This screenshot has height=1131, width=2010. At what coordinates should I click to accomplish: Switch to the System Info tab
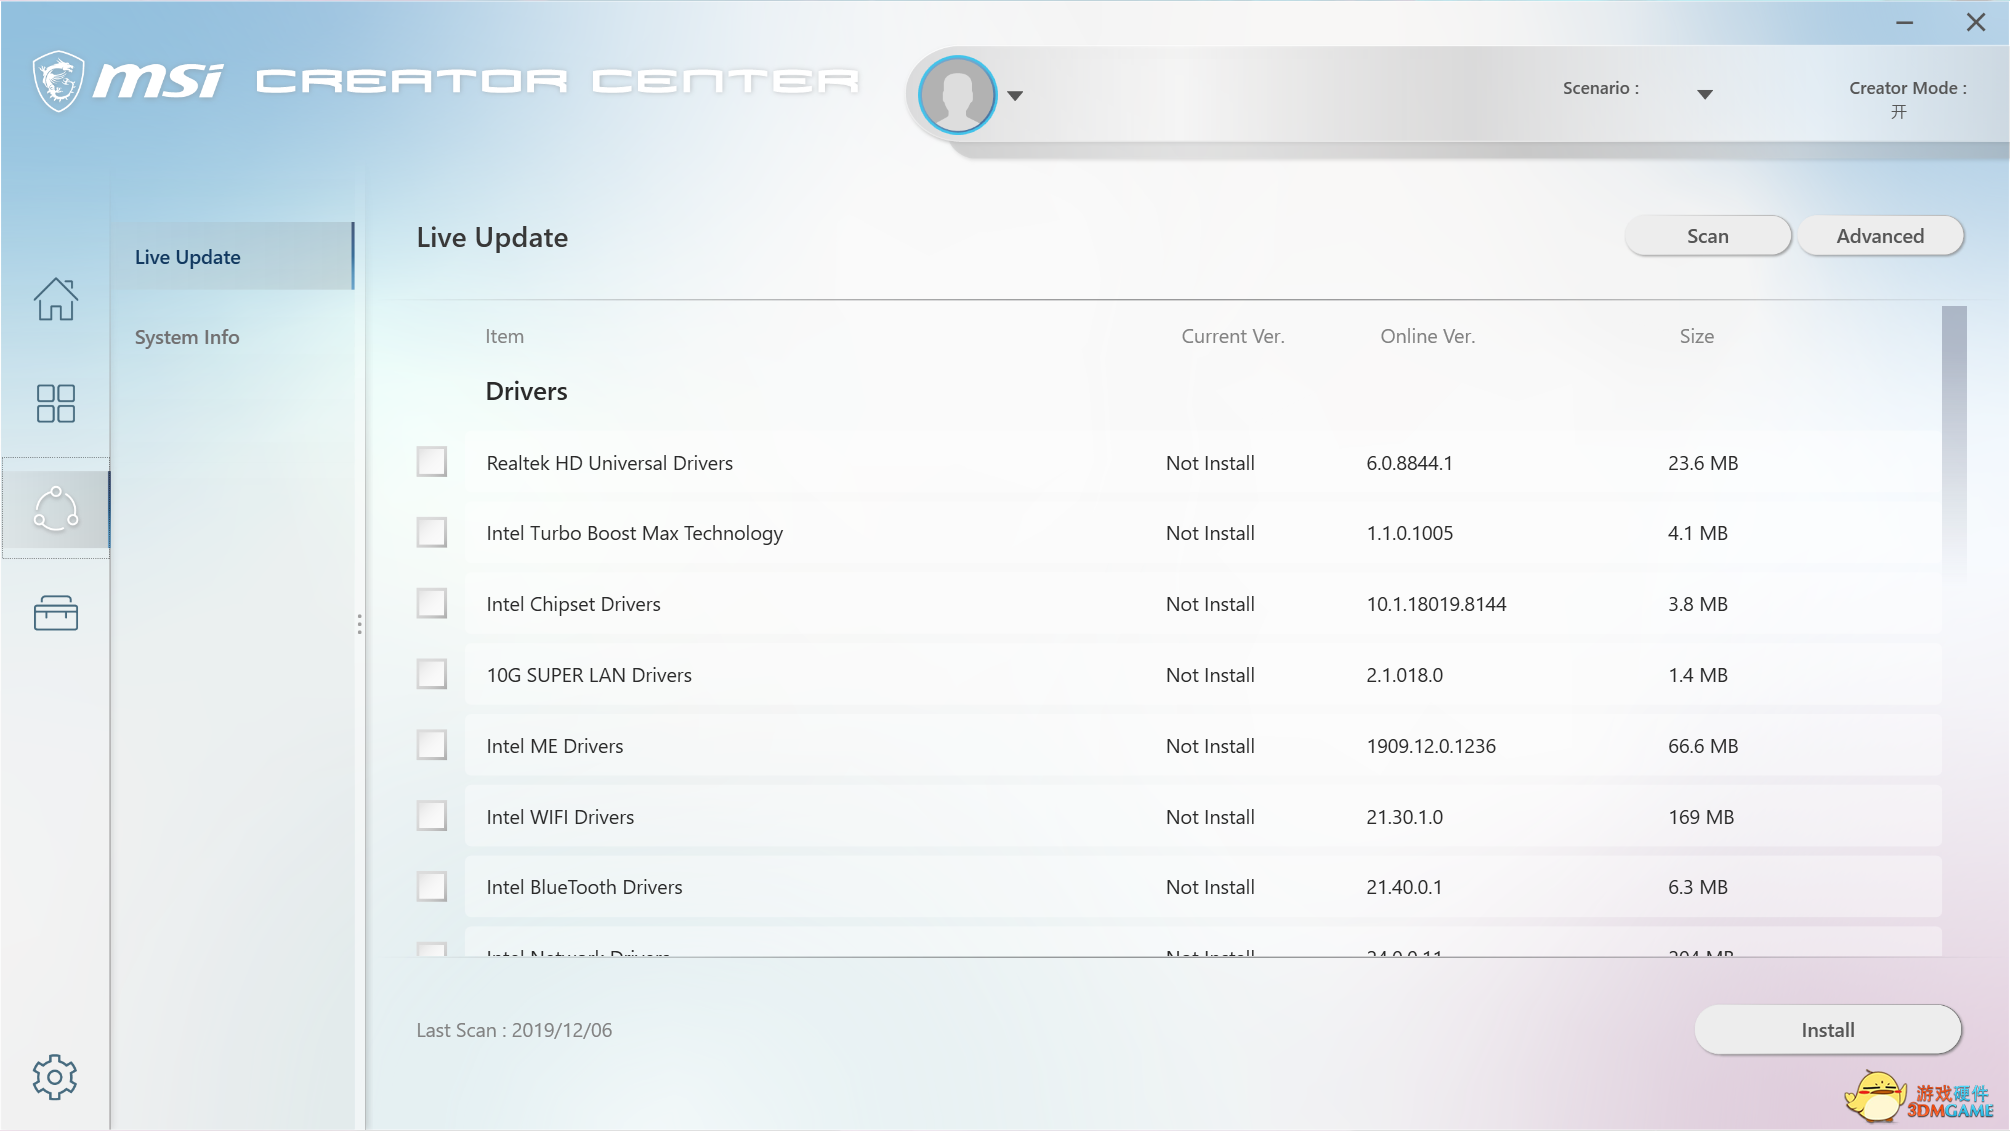coord(187,337)
